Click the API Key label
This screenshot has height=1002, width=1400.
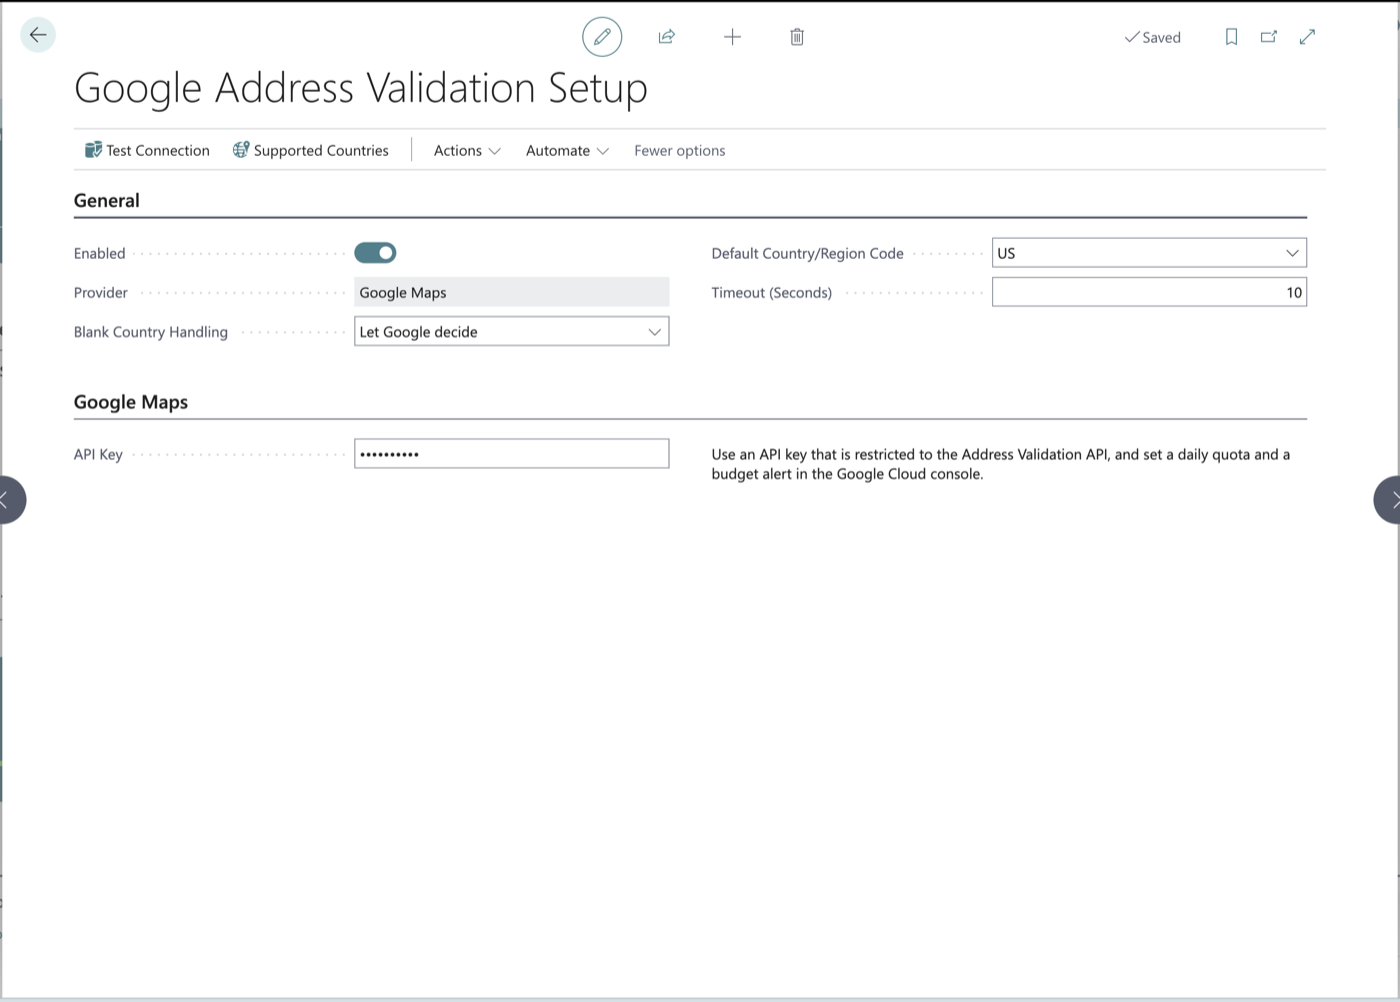tap(98, 454)
